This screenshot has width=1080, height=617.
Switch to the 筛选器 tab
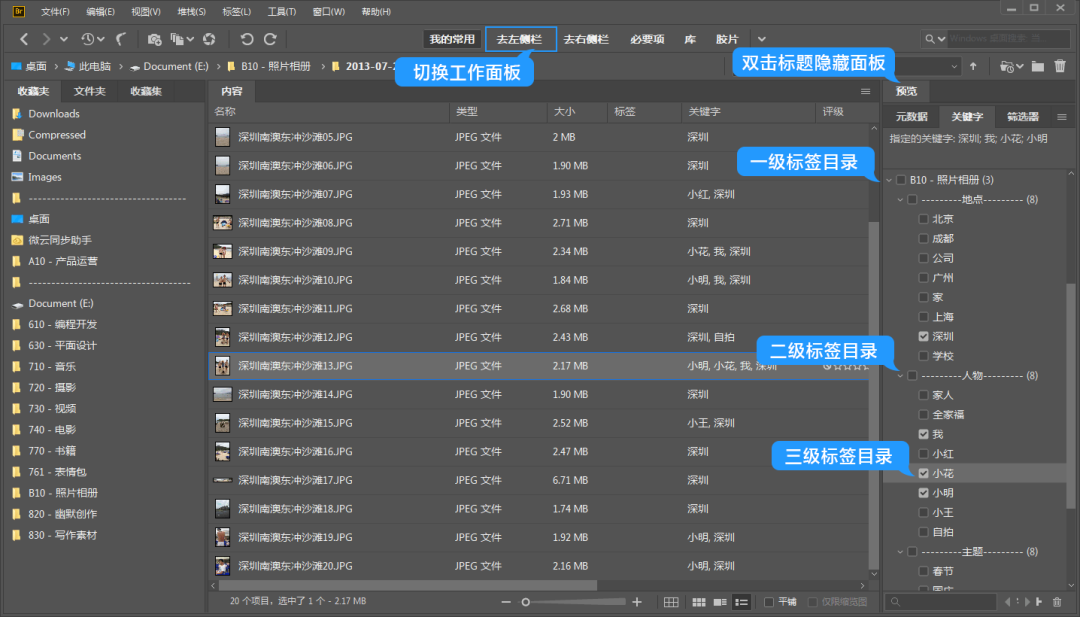1022,117
